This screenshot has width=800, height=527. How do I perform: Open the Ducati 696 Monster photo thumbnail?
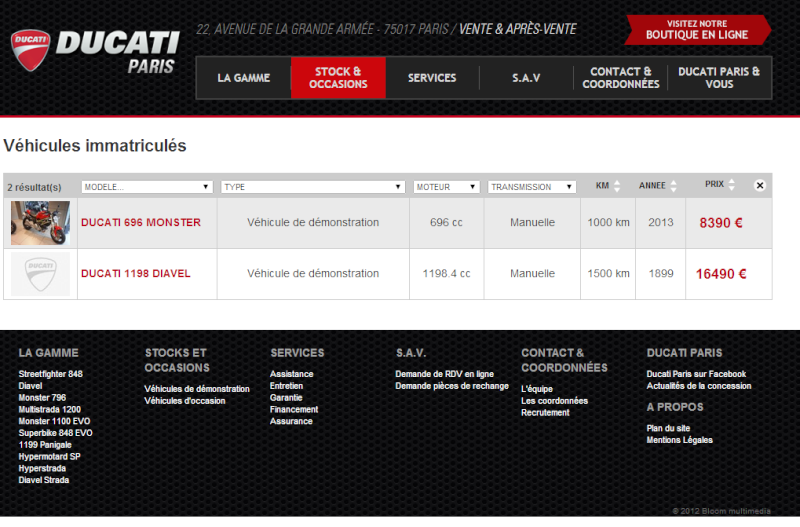pyautogui.click(x=40, y=223)
